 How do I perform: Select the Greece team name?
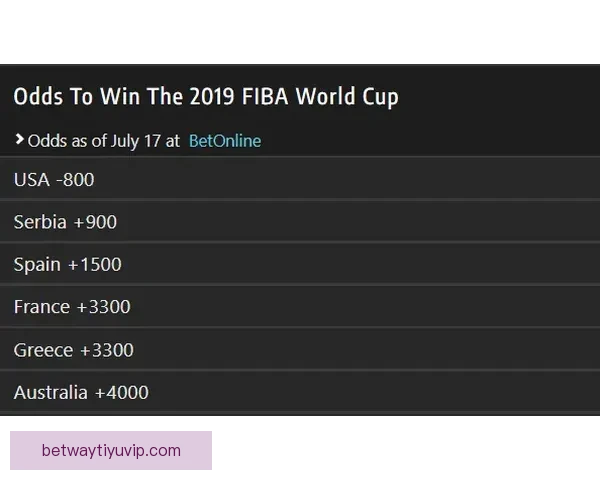click(x=43, y=350)
